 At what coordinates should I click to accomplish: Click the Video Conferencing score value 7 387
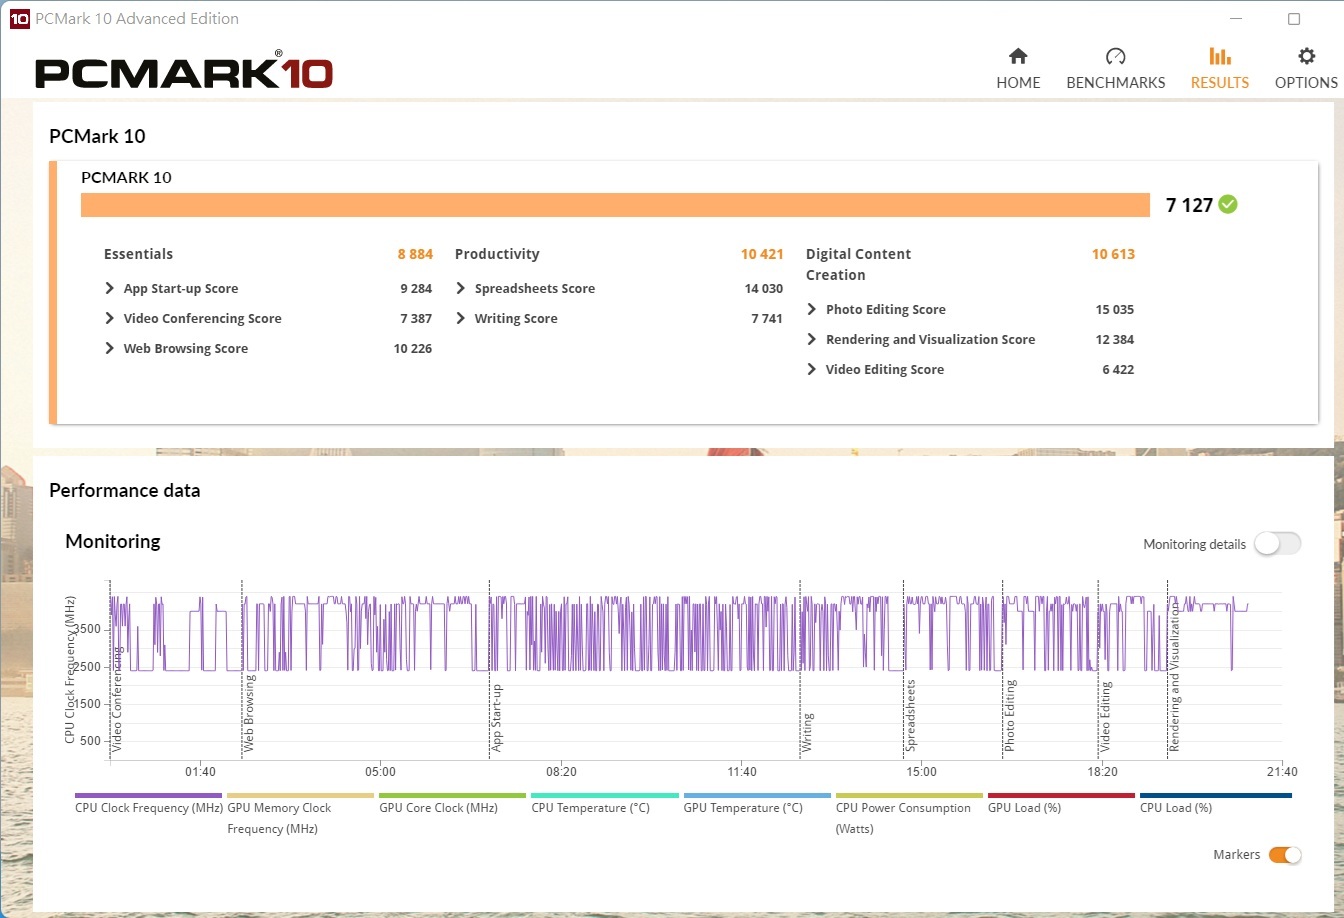click(416, 319)
